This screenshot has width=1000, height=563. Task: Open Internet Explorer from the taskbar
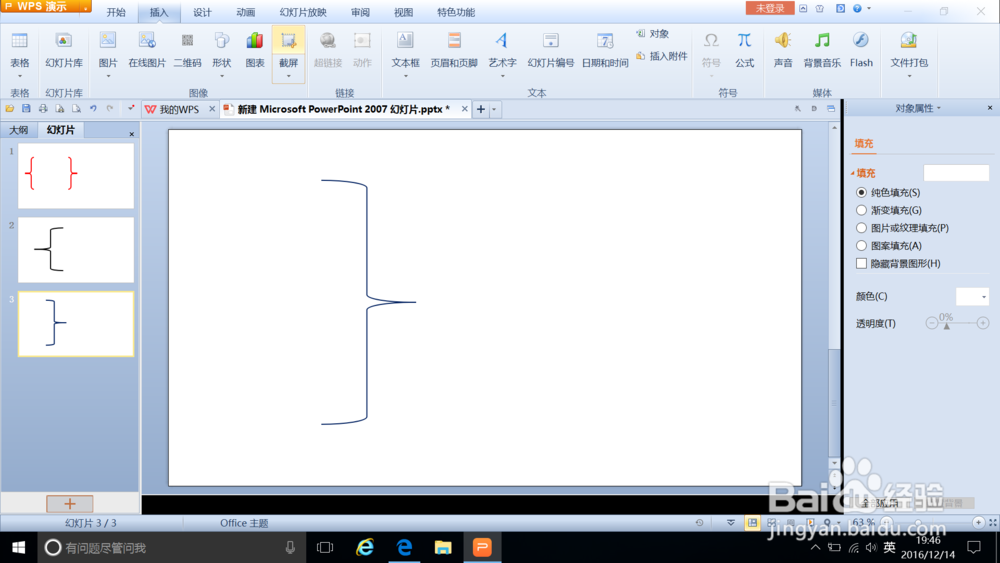[x=365, y=547]
